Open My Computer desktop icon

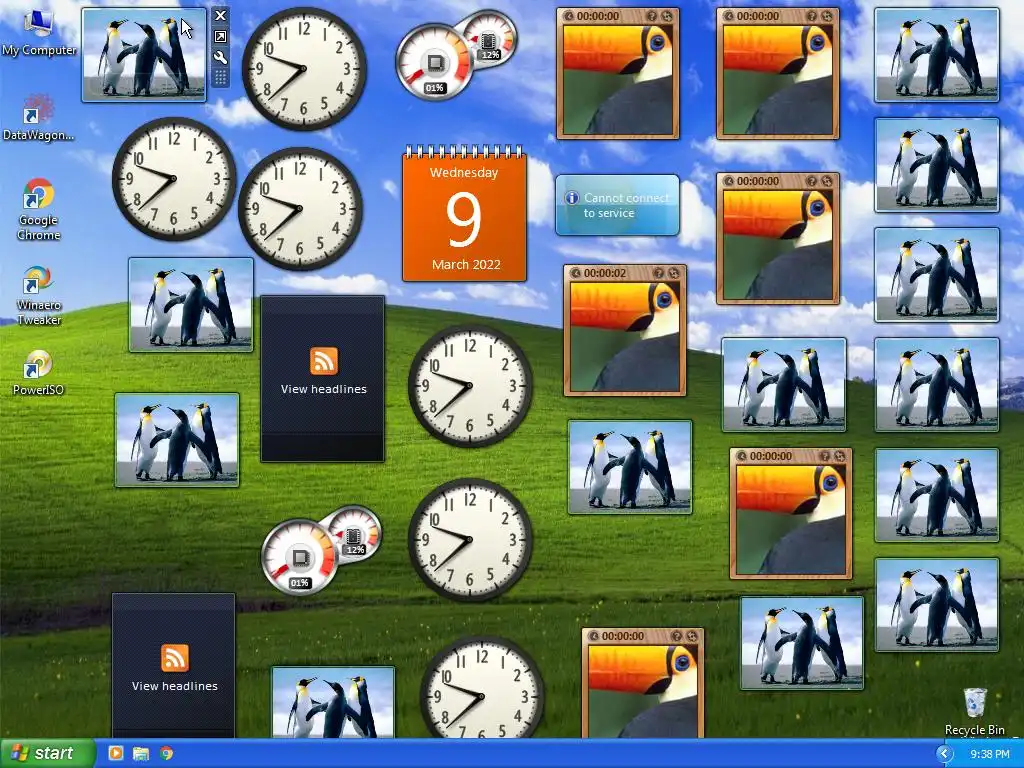[x=39, y=31]
